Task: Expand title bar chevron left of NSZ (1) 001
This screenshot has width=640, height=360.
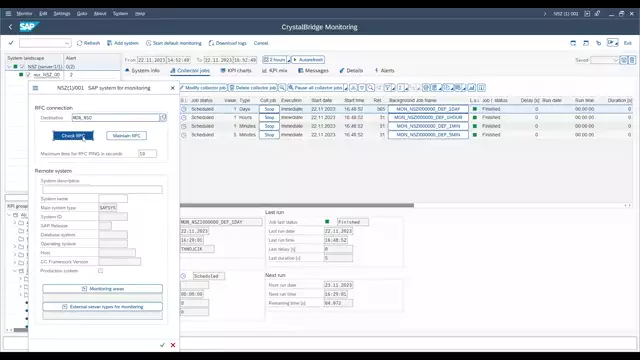Action: point(544,13)
